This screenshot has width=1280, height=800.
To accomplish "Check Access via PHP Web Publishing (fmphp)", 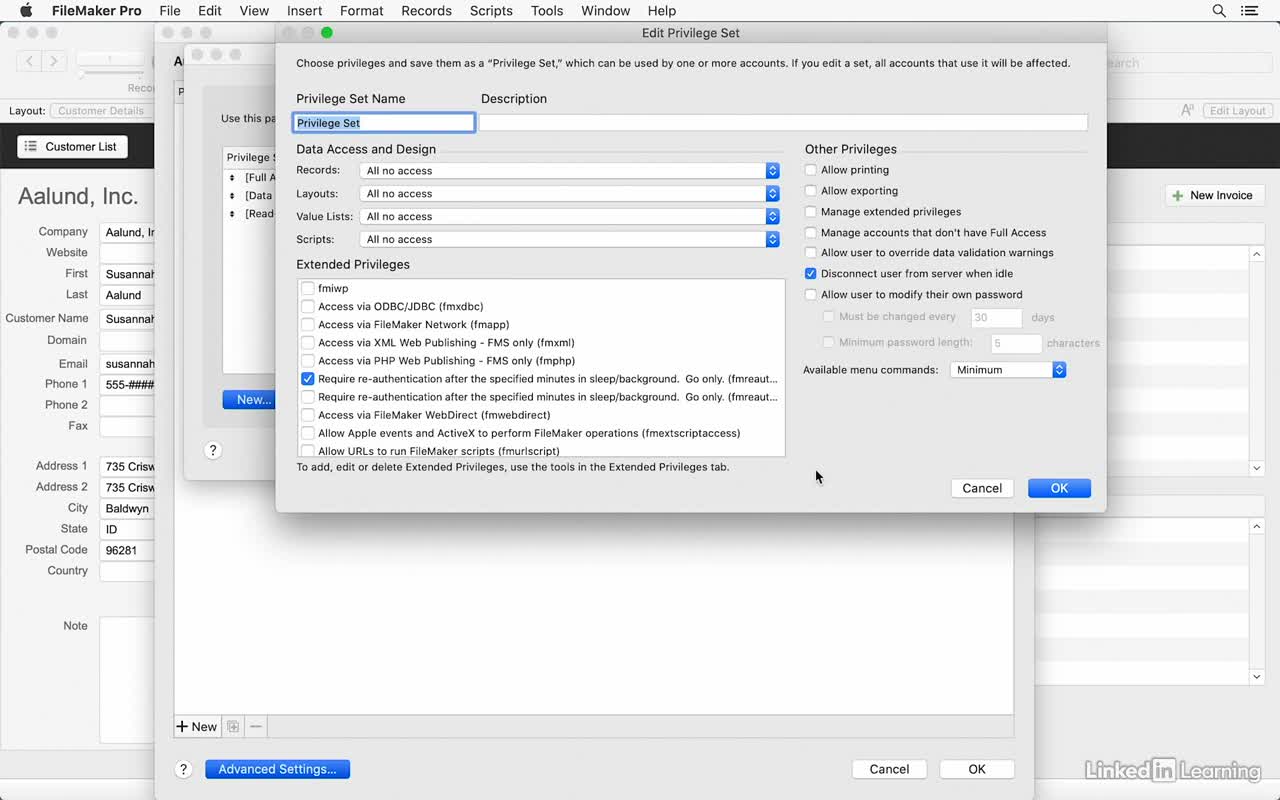I will click(308, 361).
